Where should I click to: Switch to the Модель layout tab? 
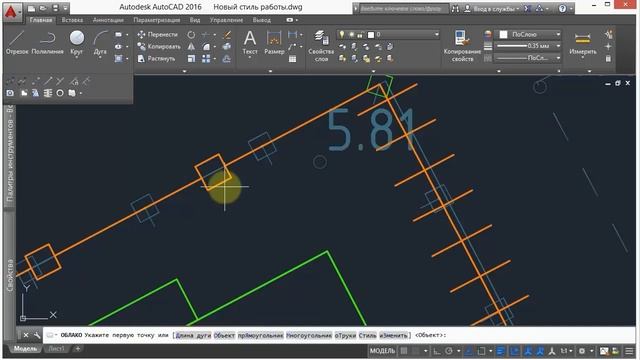click(25, 349)
